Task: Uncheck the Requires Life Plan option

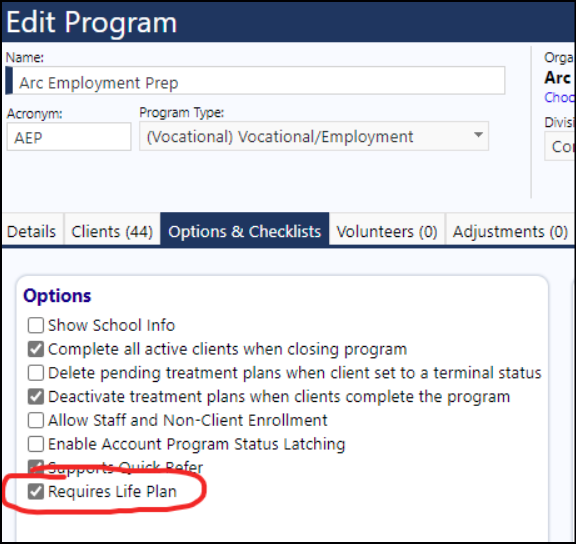Action: click(x=36, y=491)
